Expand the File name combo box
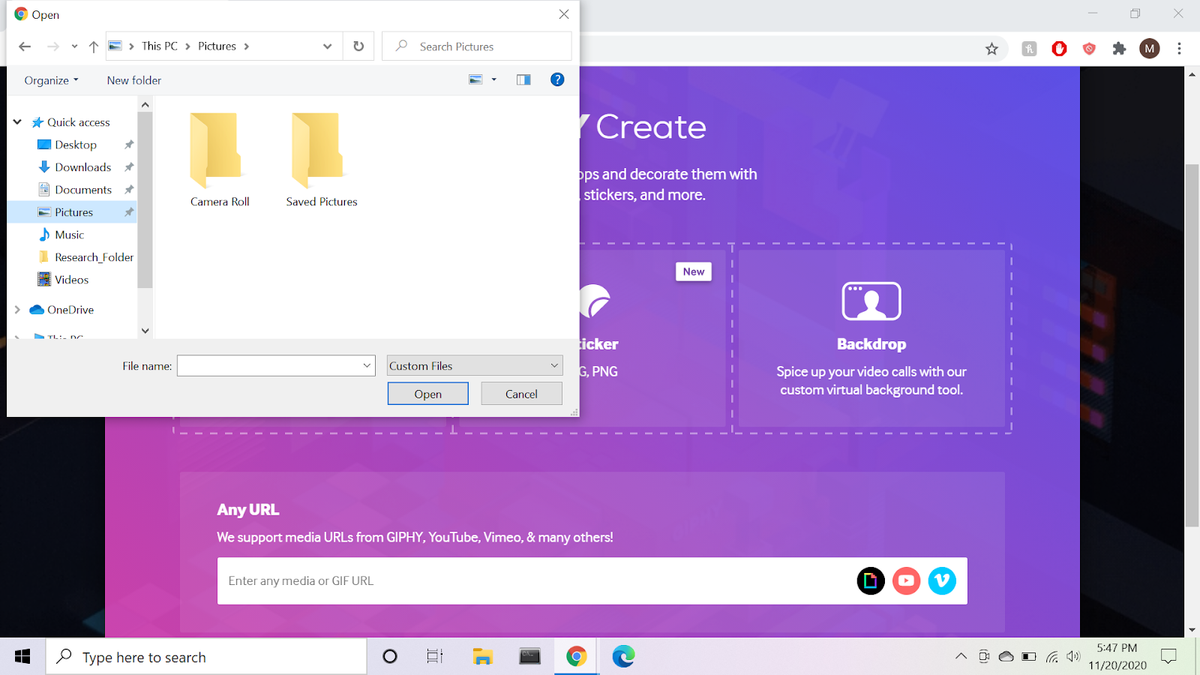This screenshot has width=1200, height=675. [x=366, y=365]
